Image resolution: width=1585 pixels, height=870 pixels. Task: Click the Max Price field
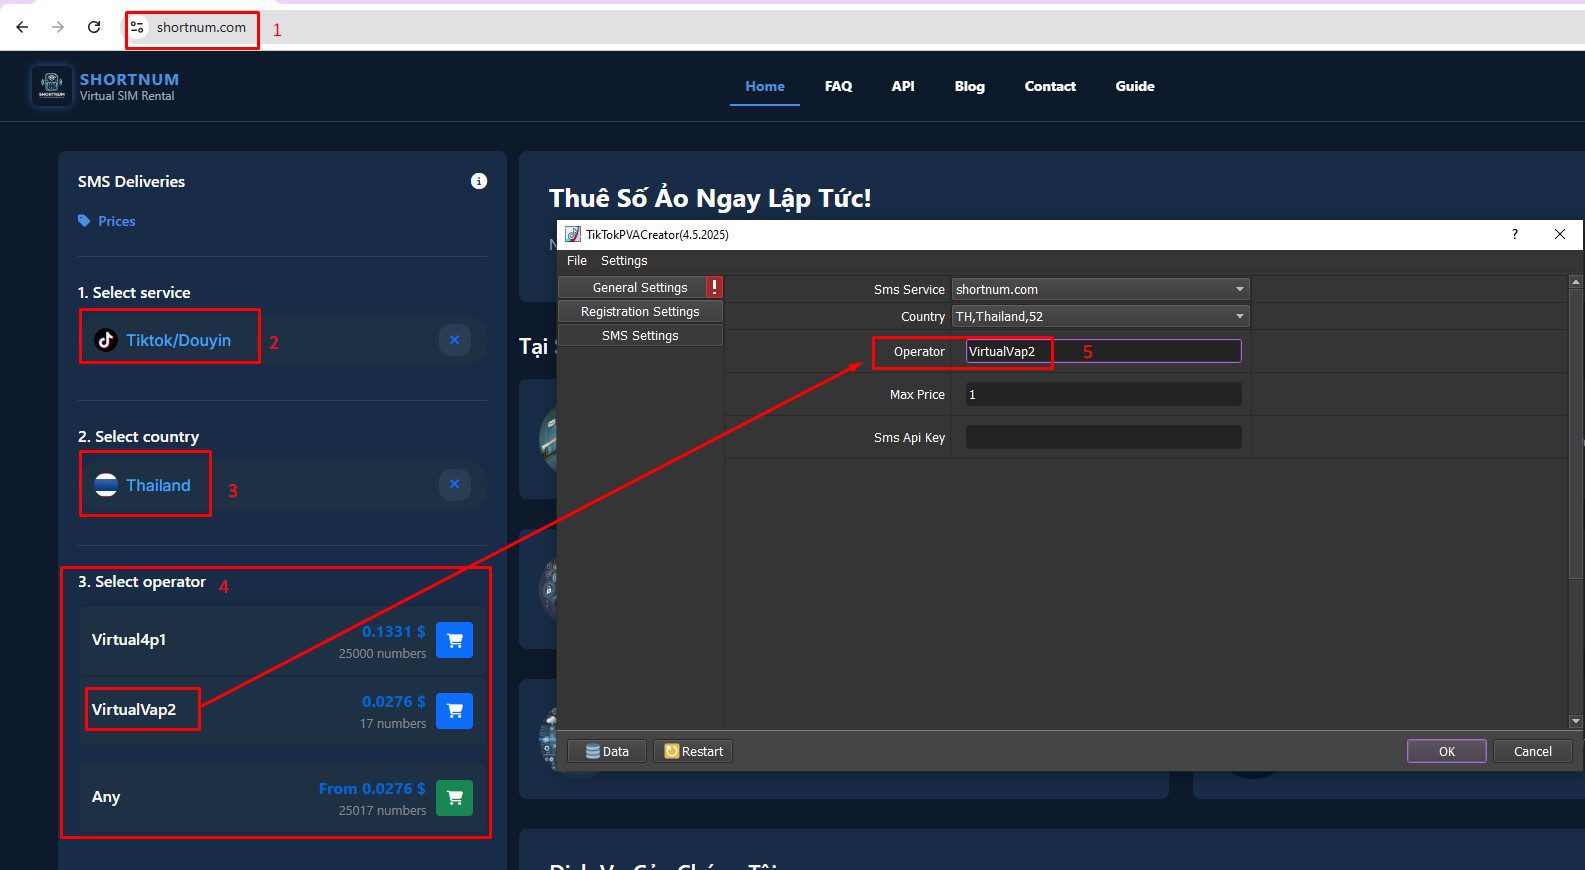1104,394
